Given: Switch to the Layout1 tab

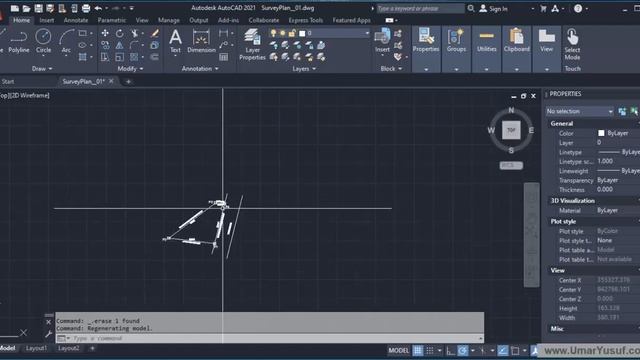Looking at the screenshot, I should [36, 348].
